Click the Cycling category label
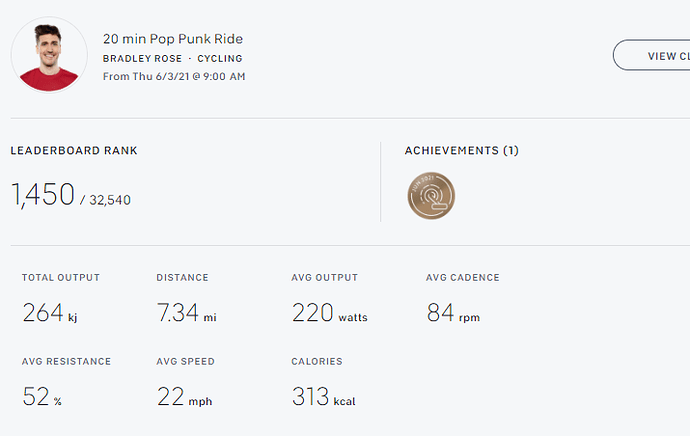This screenshot has width=690, height=436. coord(219,58)
